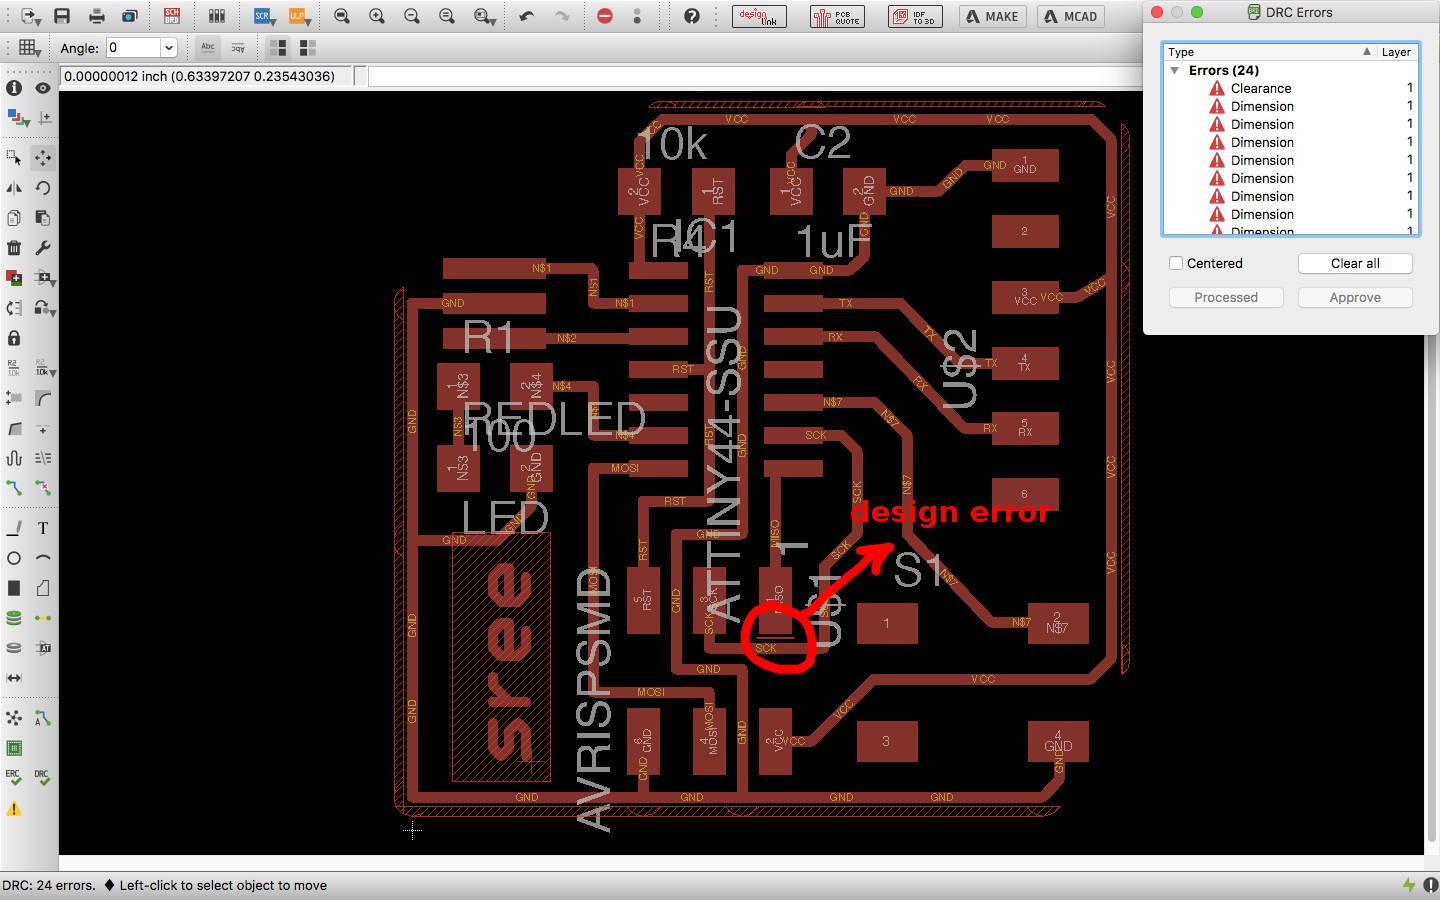Select the Dimension measure tool

(x=14, y=678)
